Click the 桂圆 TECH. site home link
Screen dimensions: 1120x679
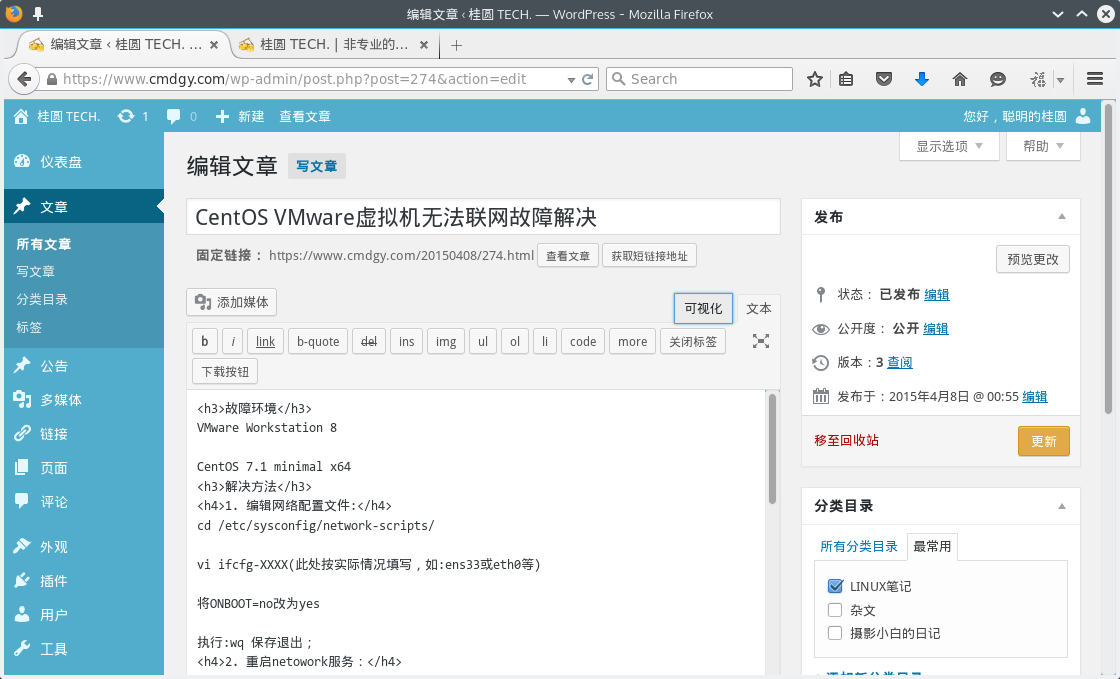point(57,116)
